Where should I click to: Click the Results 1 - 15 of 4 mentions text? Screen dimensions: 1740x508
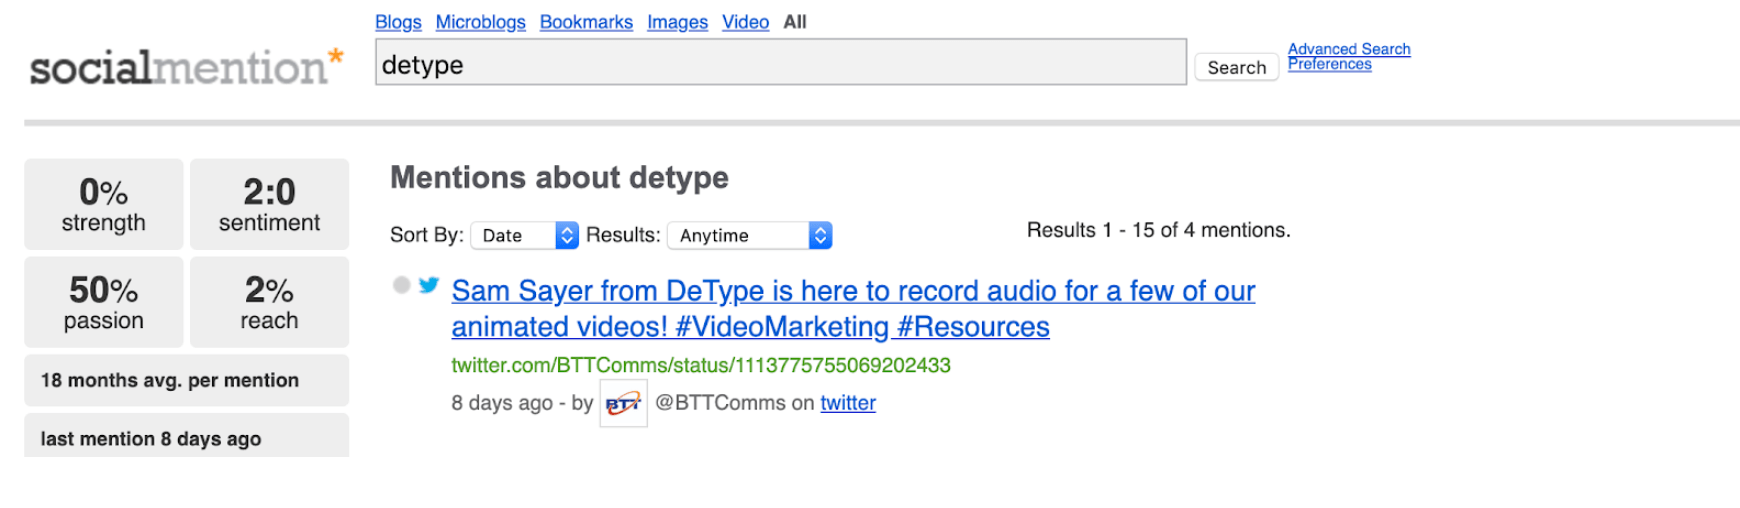pos(1158,230)
